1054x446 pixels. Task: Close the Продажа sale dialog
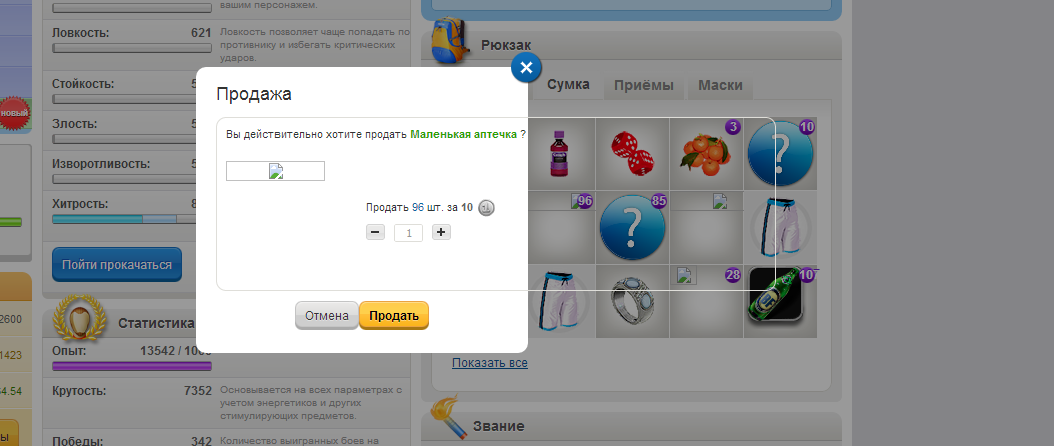click(526, 68)
